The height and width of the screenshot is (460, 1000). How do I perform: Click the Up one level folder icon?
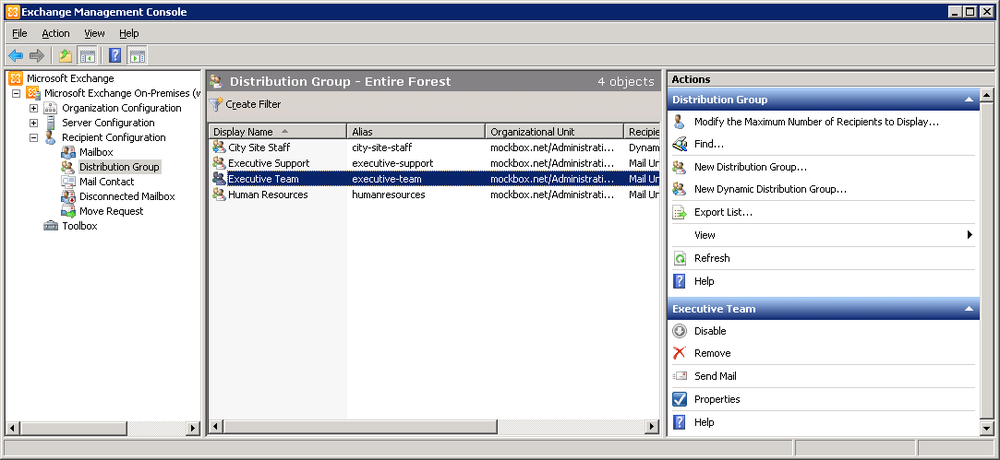(65, 56)
